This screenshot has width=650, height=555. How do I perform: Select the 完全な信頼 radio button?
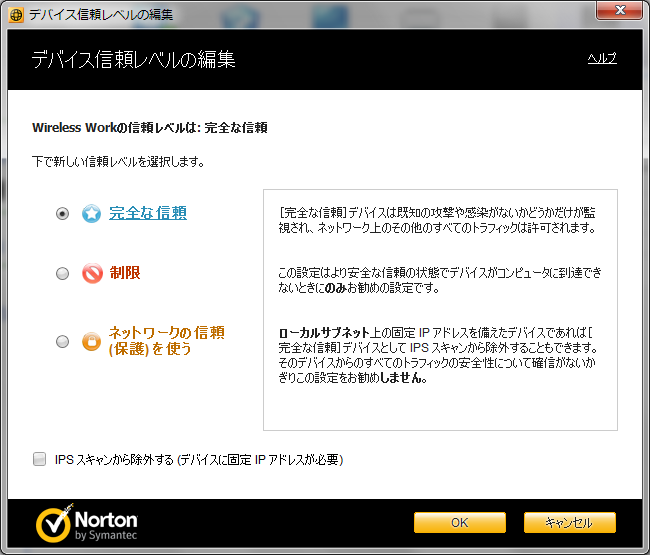click(63, 213)
